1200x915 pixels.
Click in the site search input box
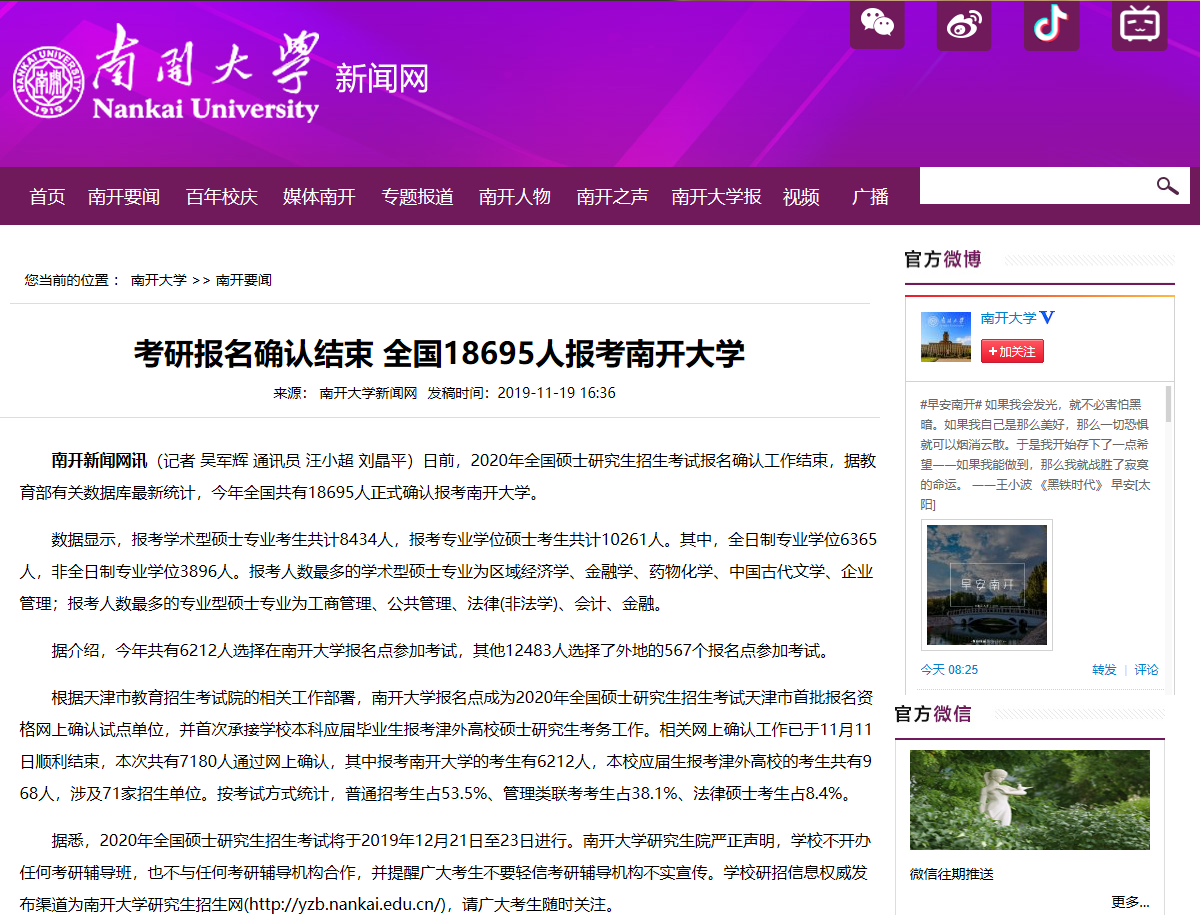pos(1035,186)
